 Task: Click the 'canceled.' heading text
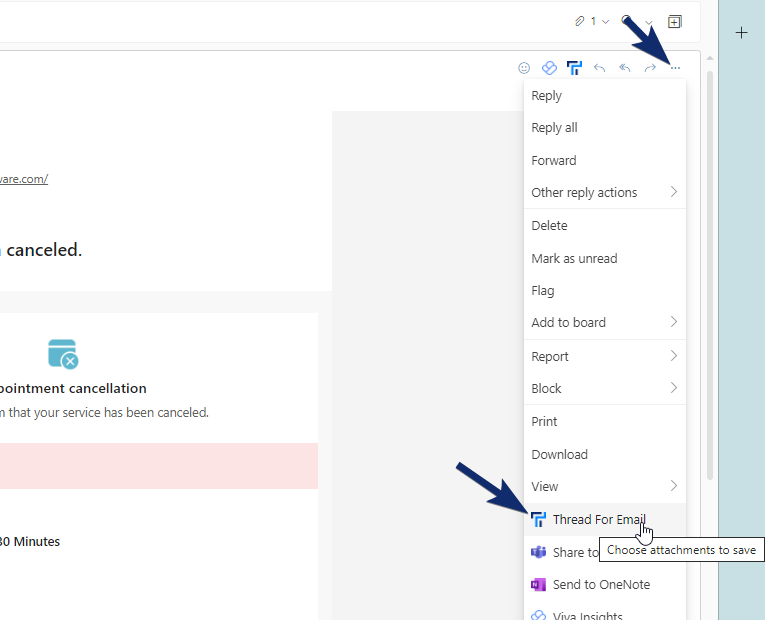click(44, 250)
